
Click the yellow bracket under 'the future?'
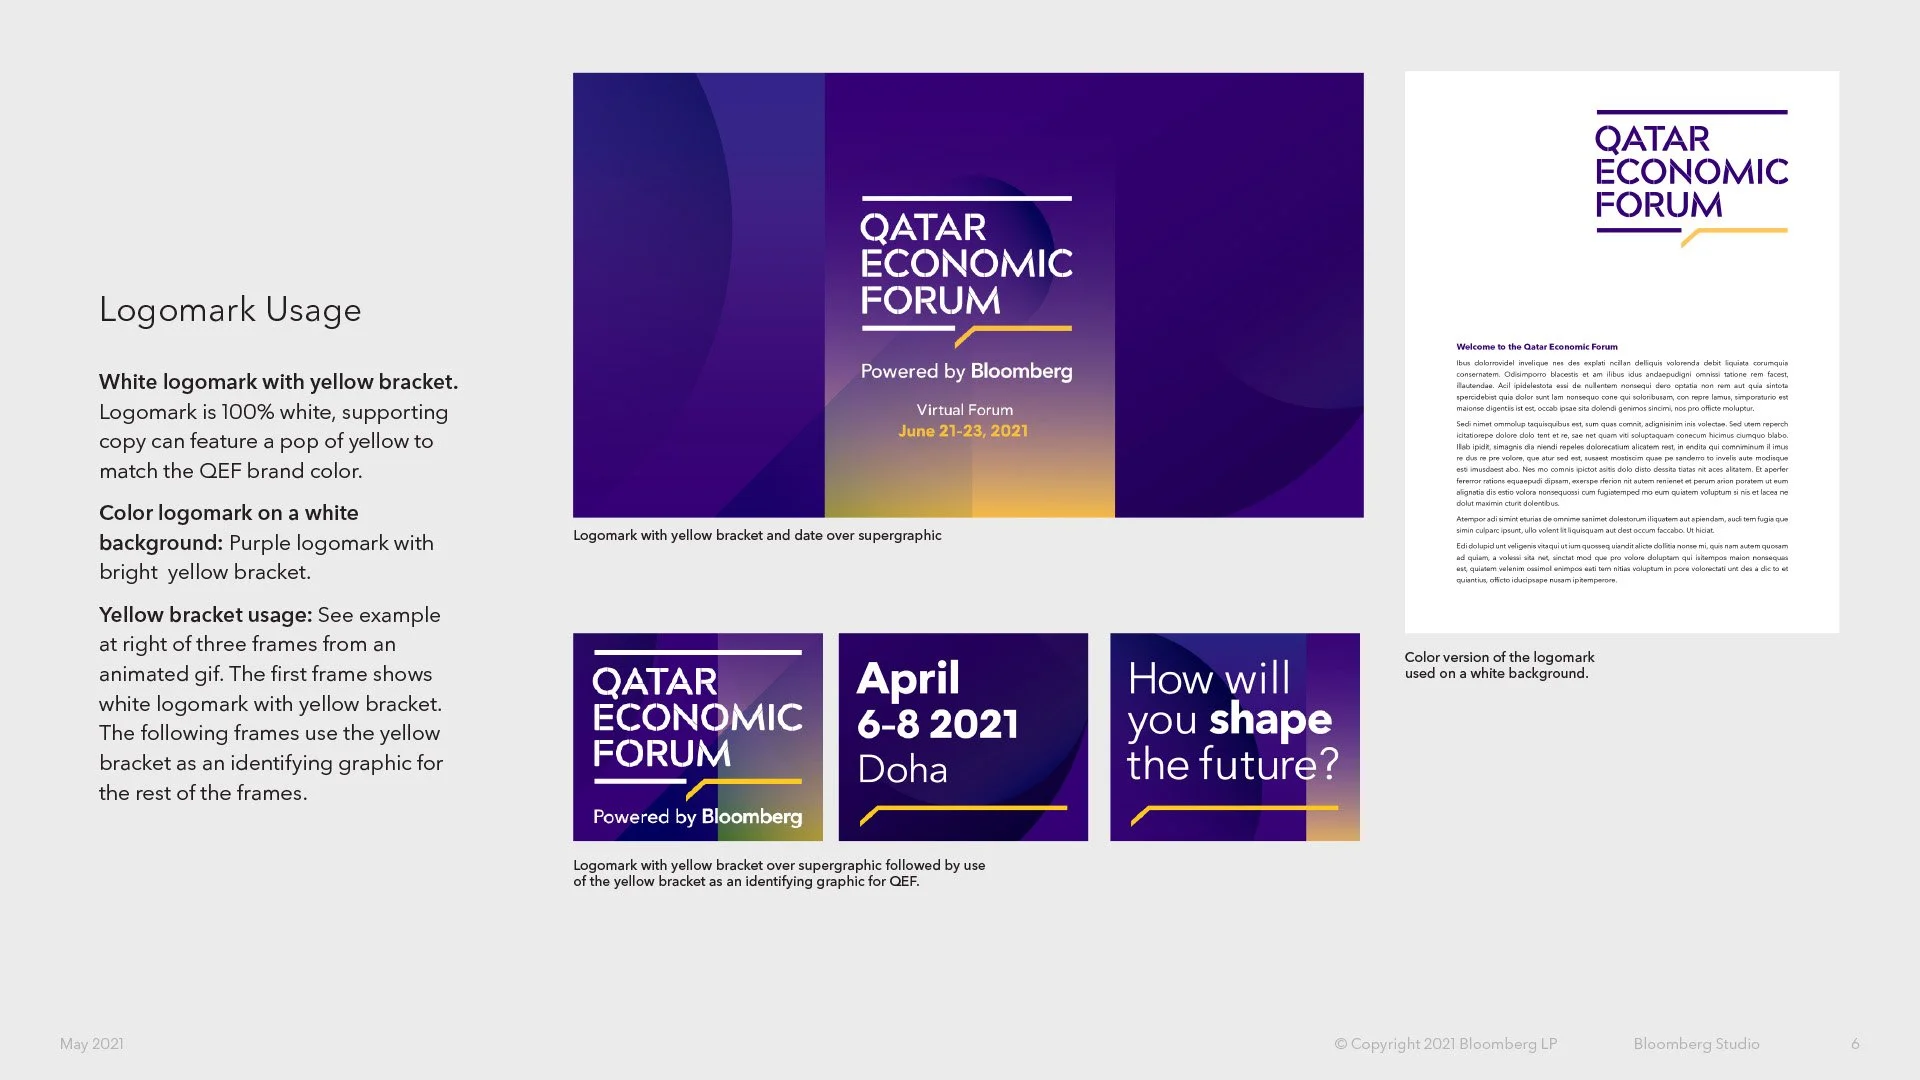click(1234, 814)
